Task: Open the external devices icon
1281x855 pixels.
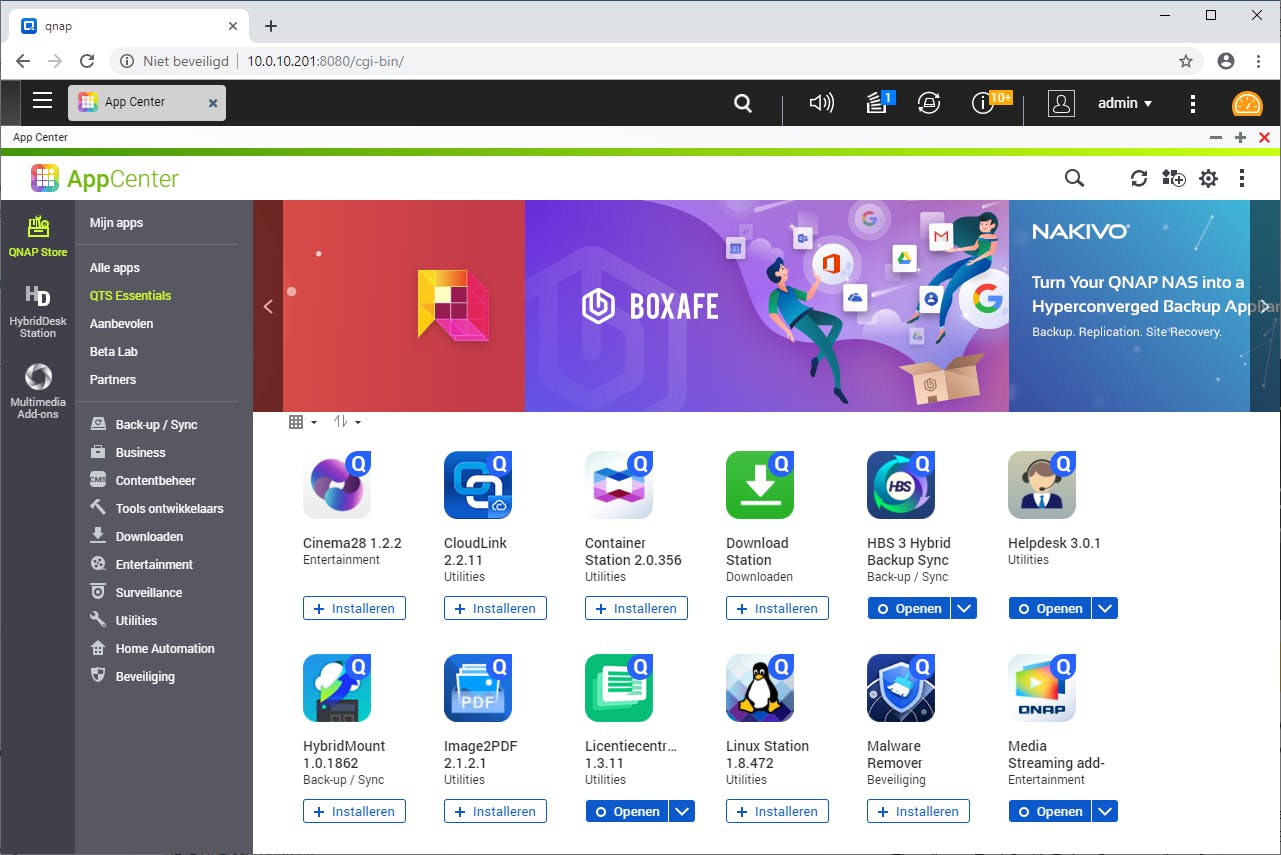Action: (x=929, y=103)
